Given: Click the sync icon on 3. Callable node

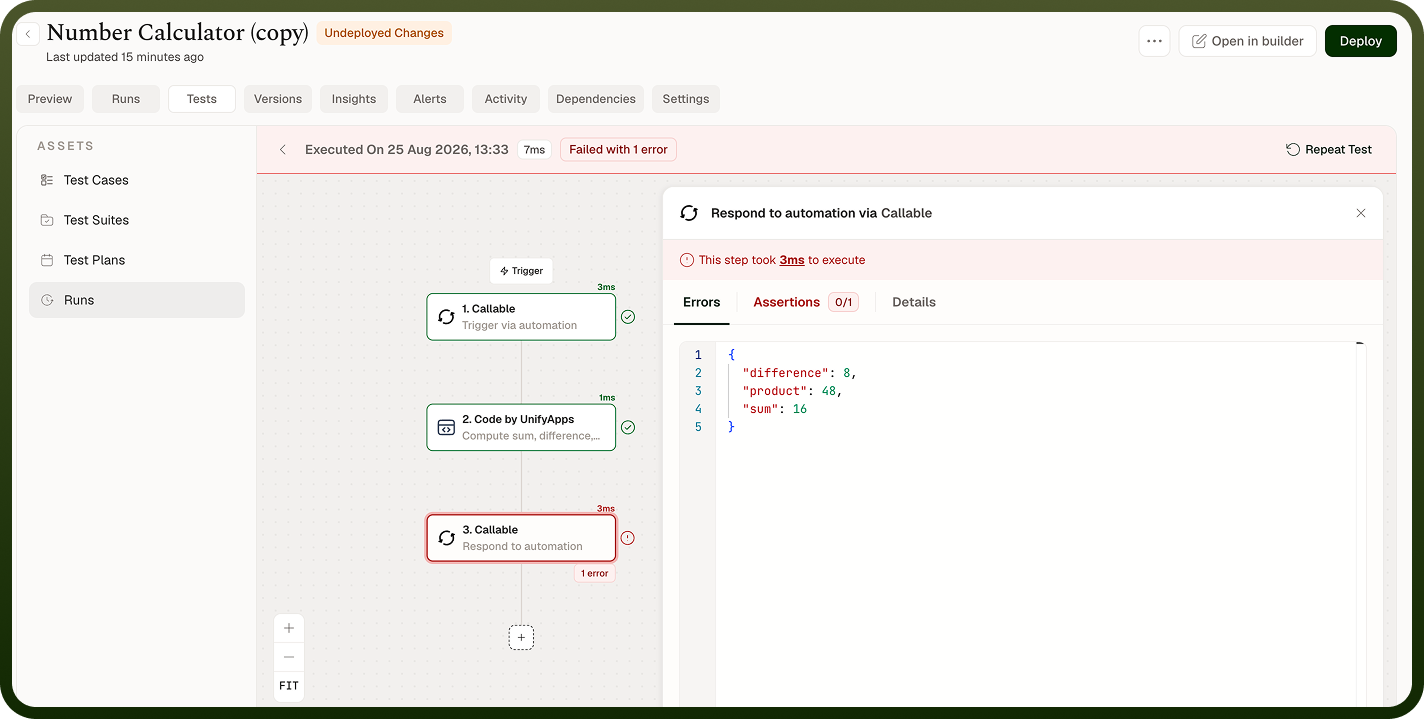Looking at the screenshot, I should click(446, 538).
